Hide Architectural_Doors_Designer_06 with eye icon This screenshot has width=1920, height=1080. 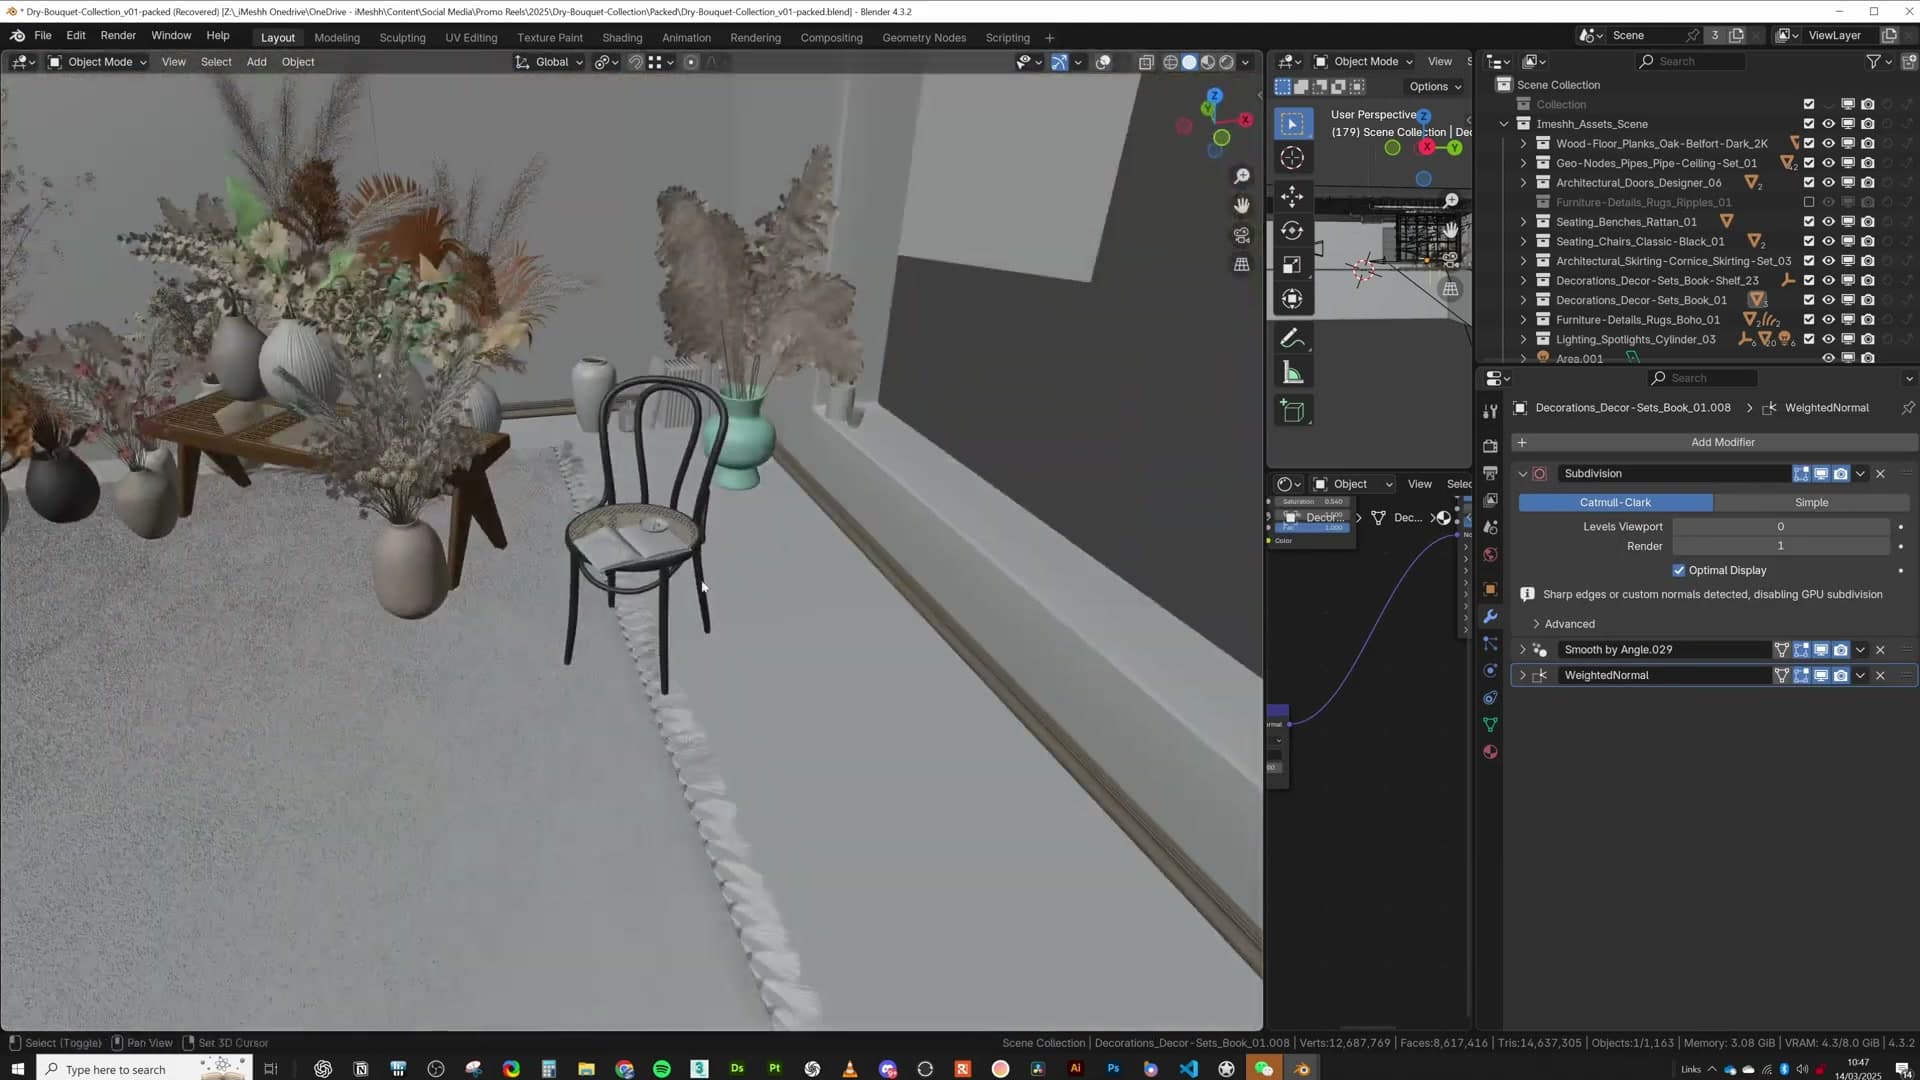pyautogui.click(x=1828, y=183)
